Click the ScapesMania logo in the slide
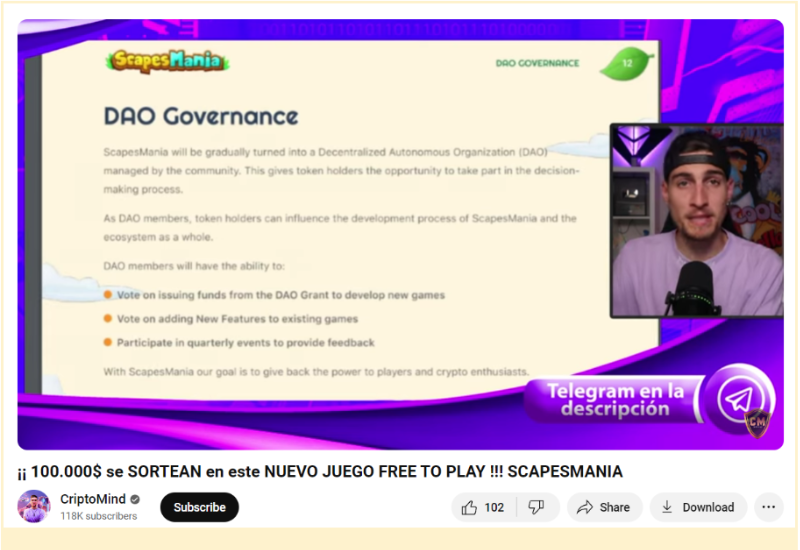The height and width of the screenshot is (550, 800). 168,62
